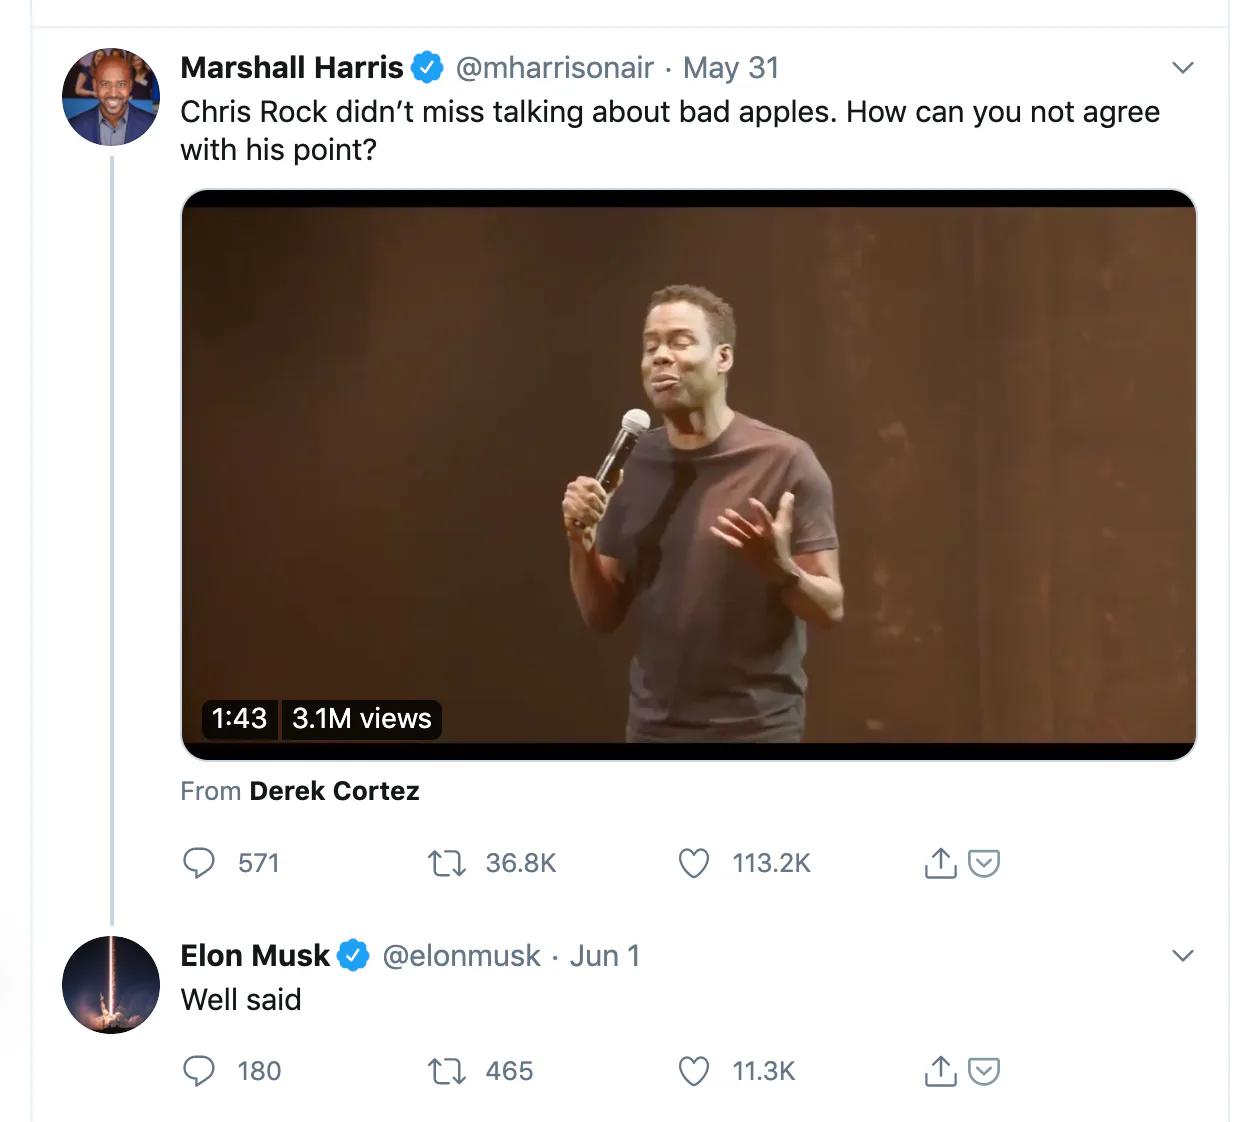
Task: Save Elon Musk's reply with pocket icon
Action: (985, 1071)
